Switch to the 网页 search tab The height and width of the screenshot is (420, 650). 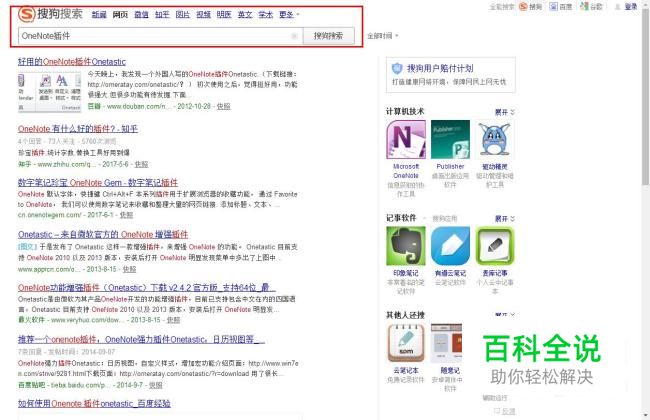[120, 15]
